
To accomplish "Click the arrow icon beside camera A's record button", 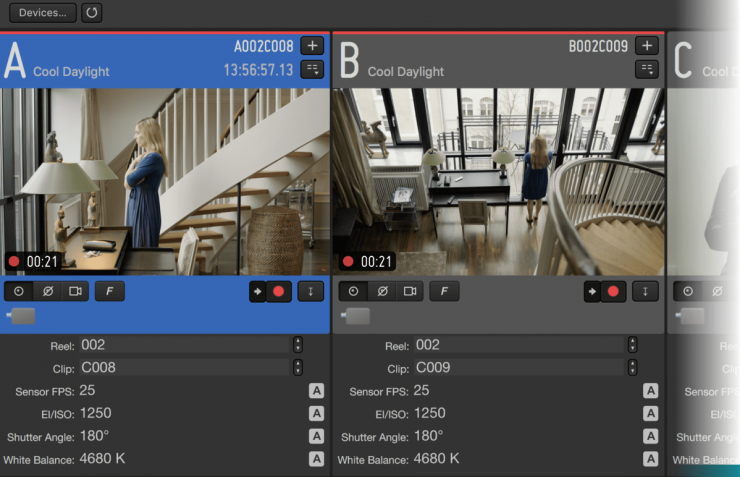I will pos(257,291).
